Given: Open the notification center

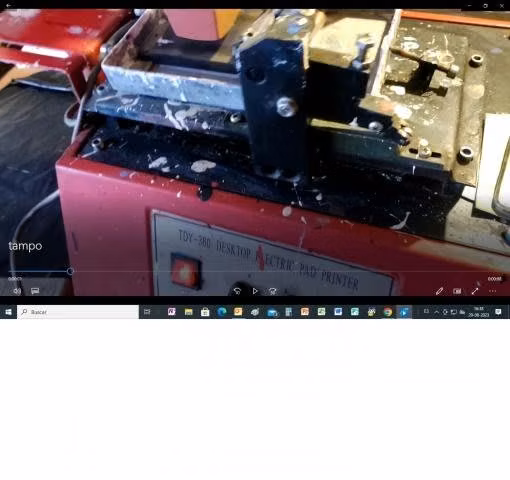Looking at the screenshot, I should [498, 312].
